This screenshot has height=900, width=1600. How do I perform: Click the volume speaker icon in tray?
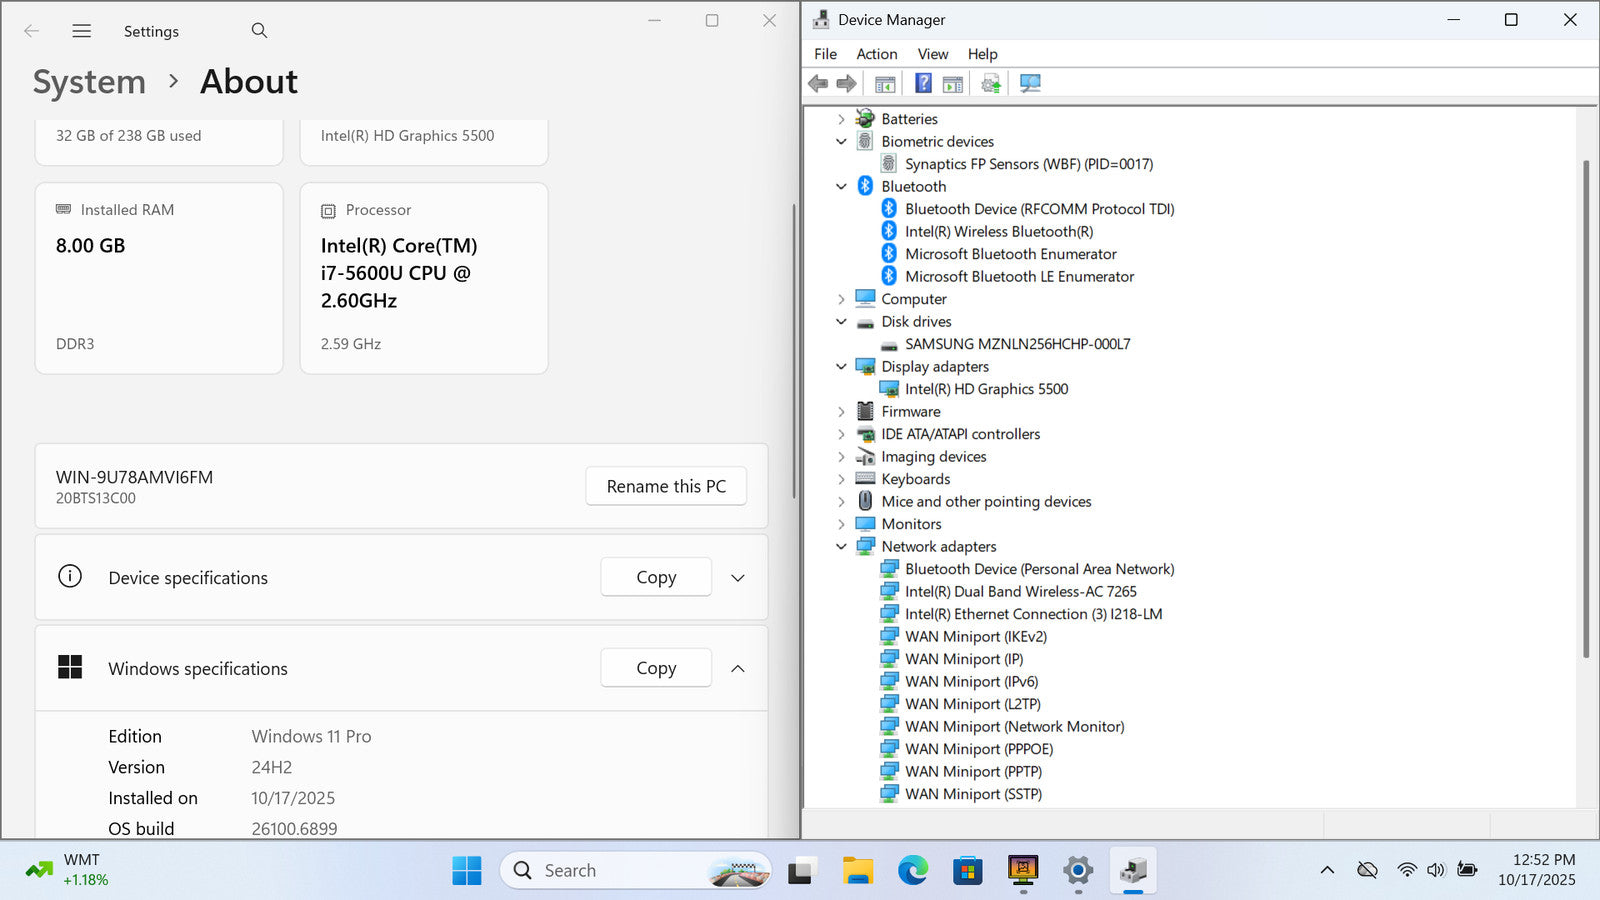[x=1436, y=870]
